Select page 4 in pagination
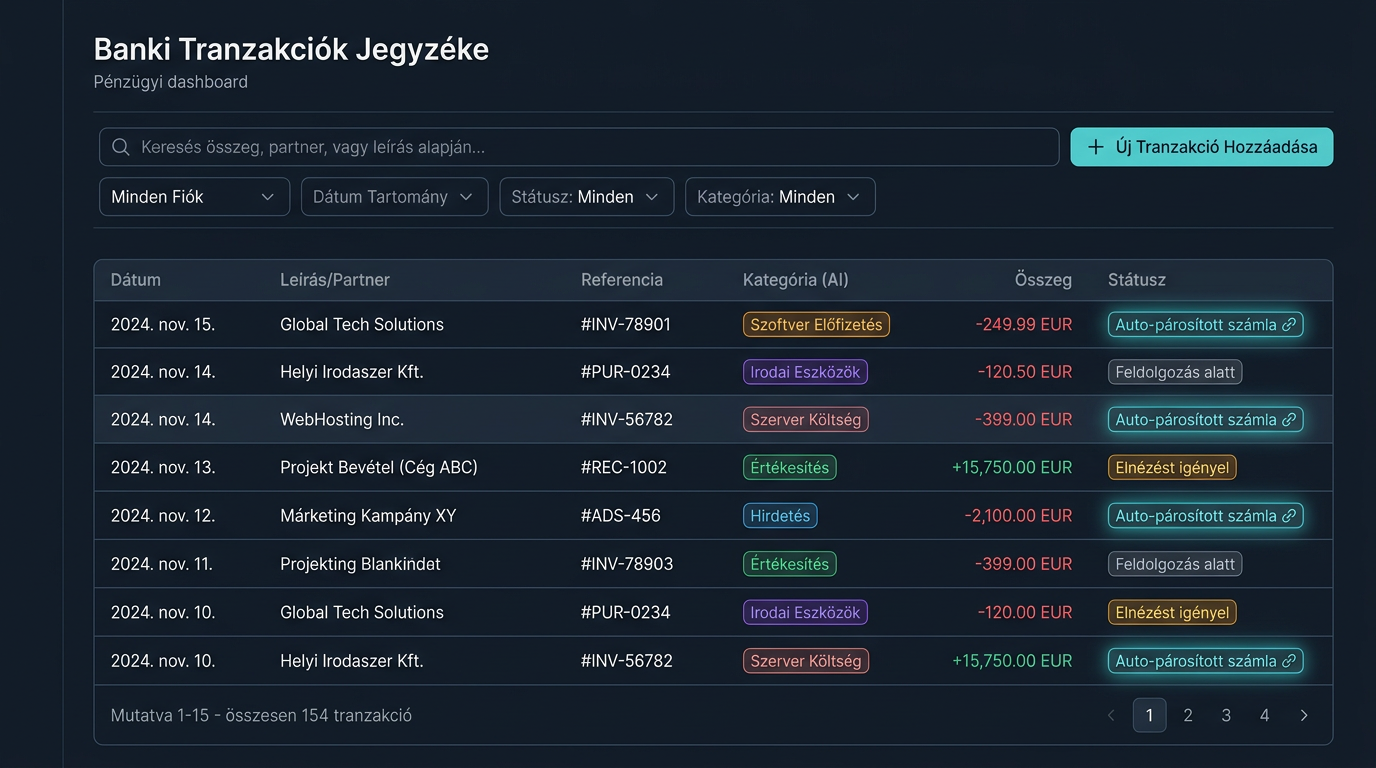This screenshot has width=1376, height=768. pos(1264,715)
